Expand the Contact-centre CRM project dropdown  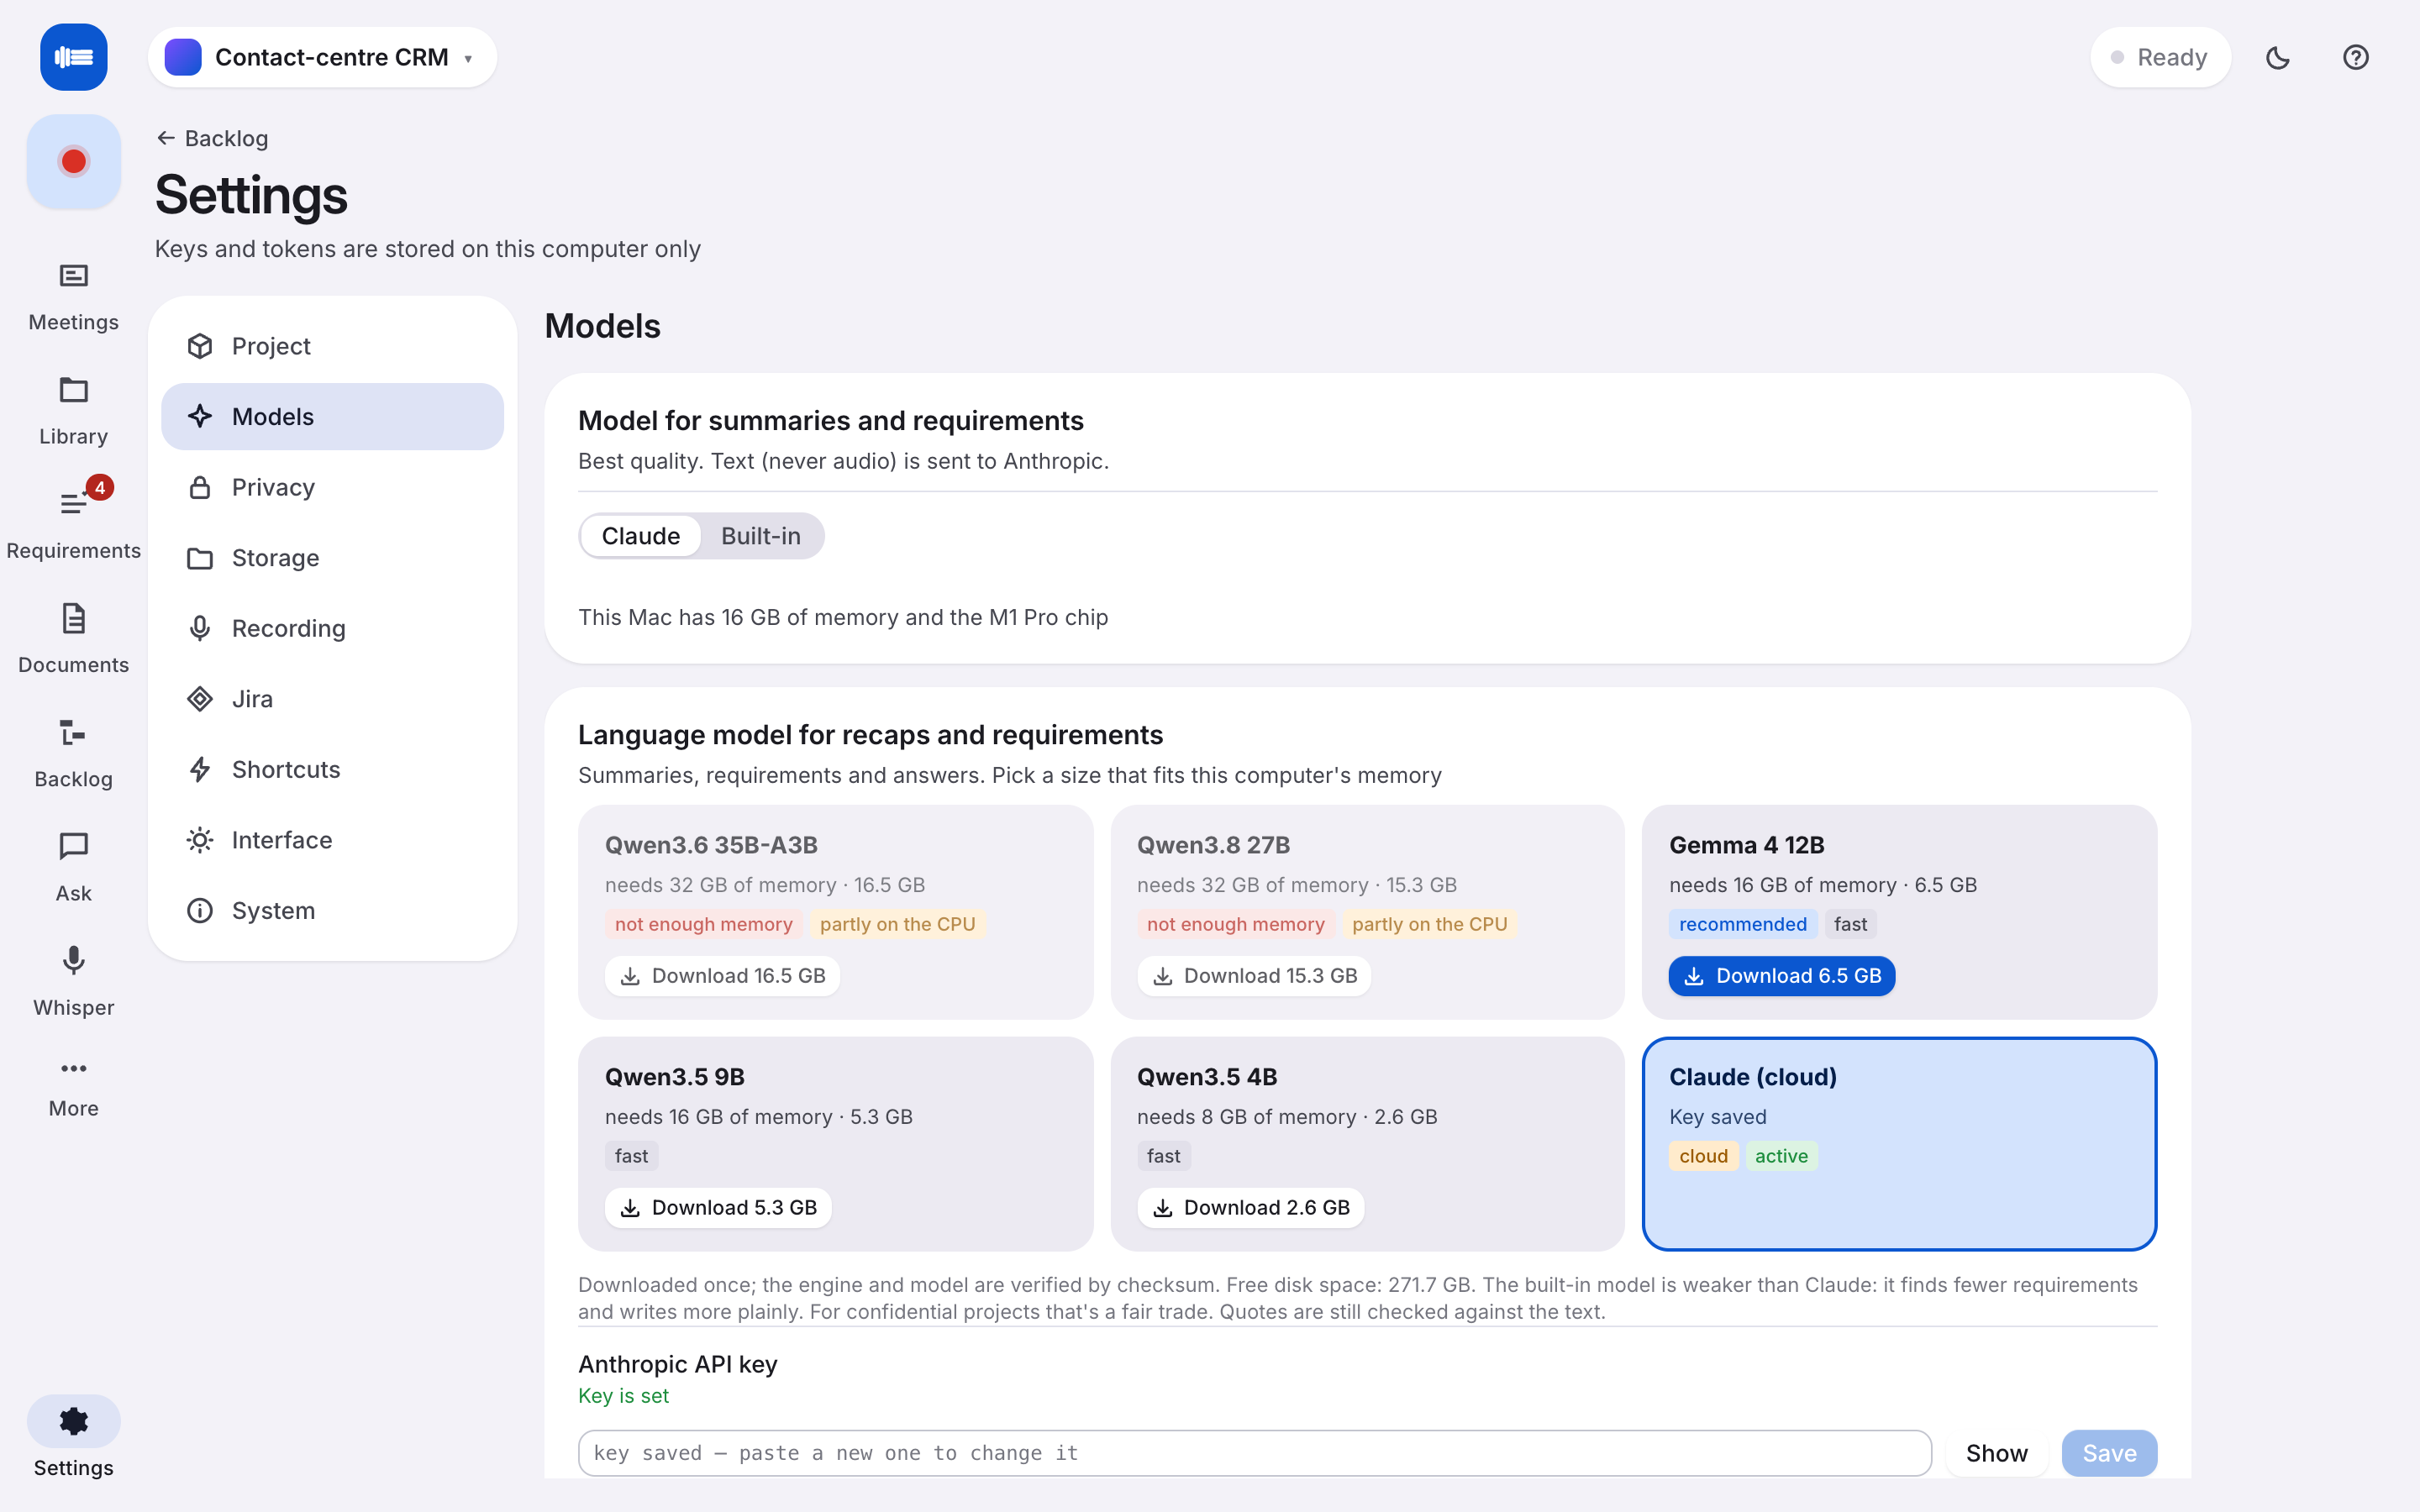322,57
